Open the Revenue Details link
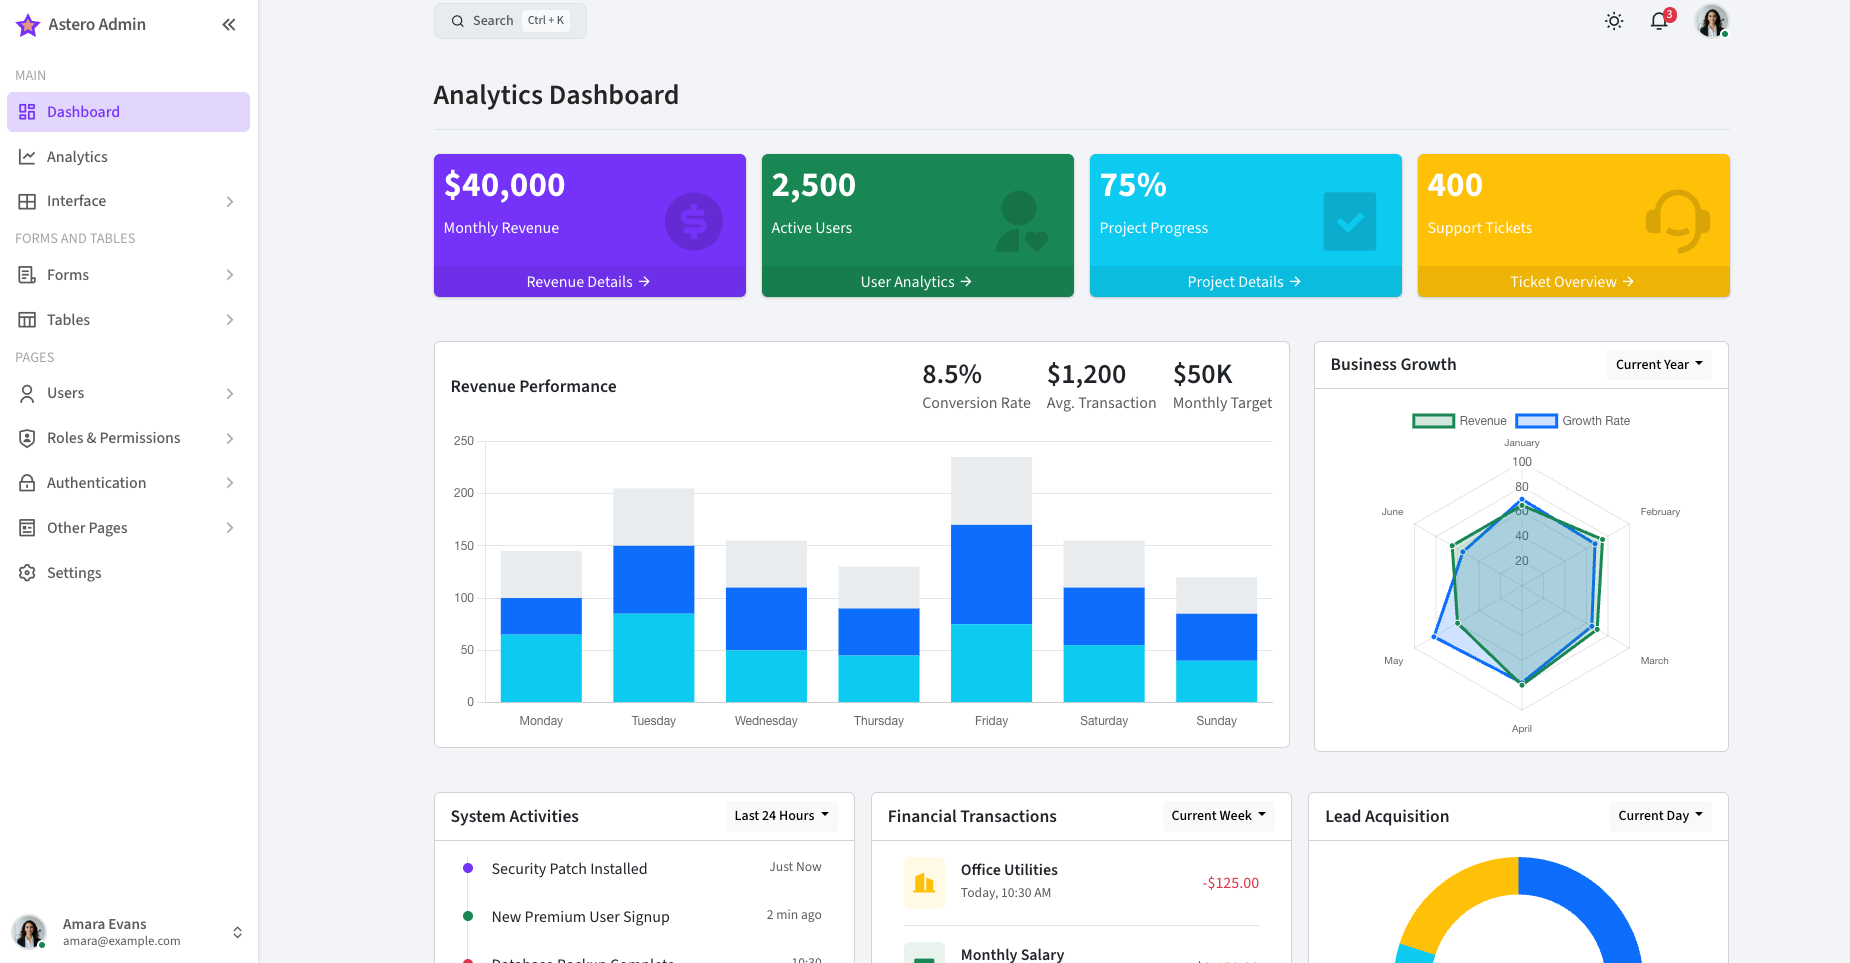Viewport: 1850px width, 963px height. tap(589, 282)
